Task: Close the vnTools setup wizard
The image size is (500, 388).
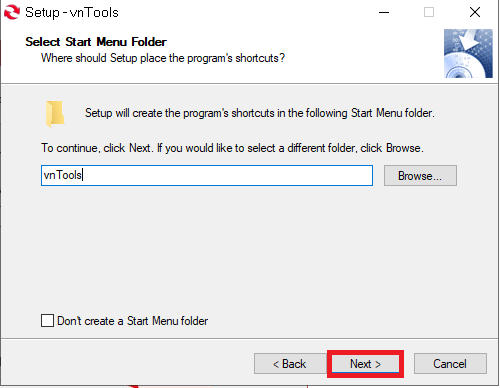Action: pyautogui.click(x=475, y=13)
